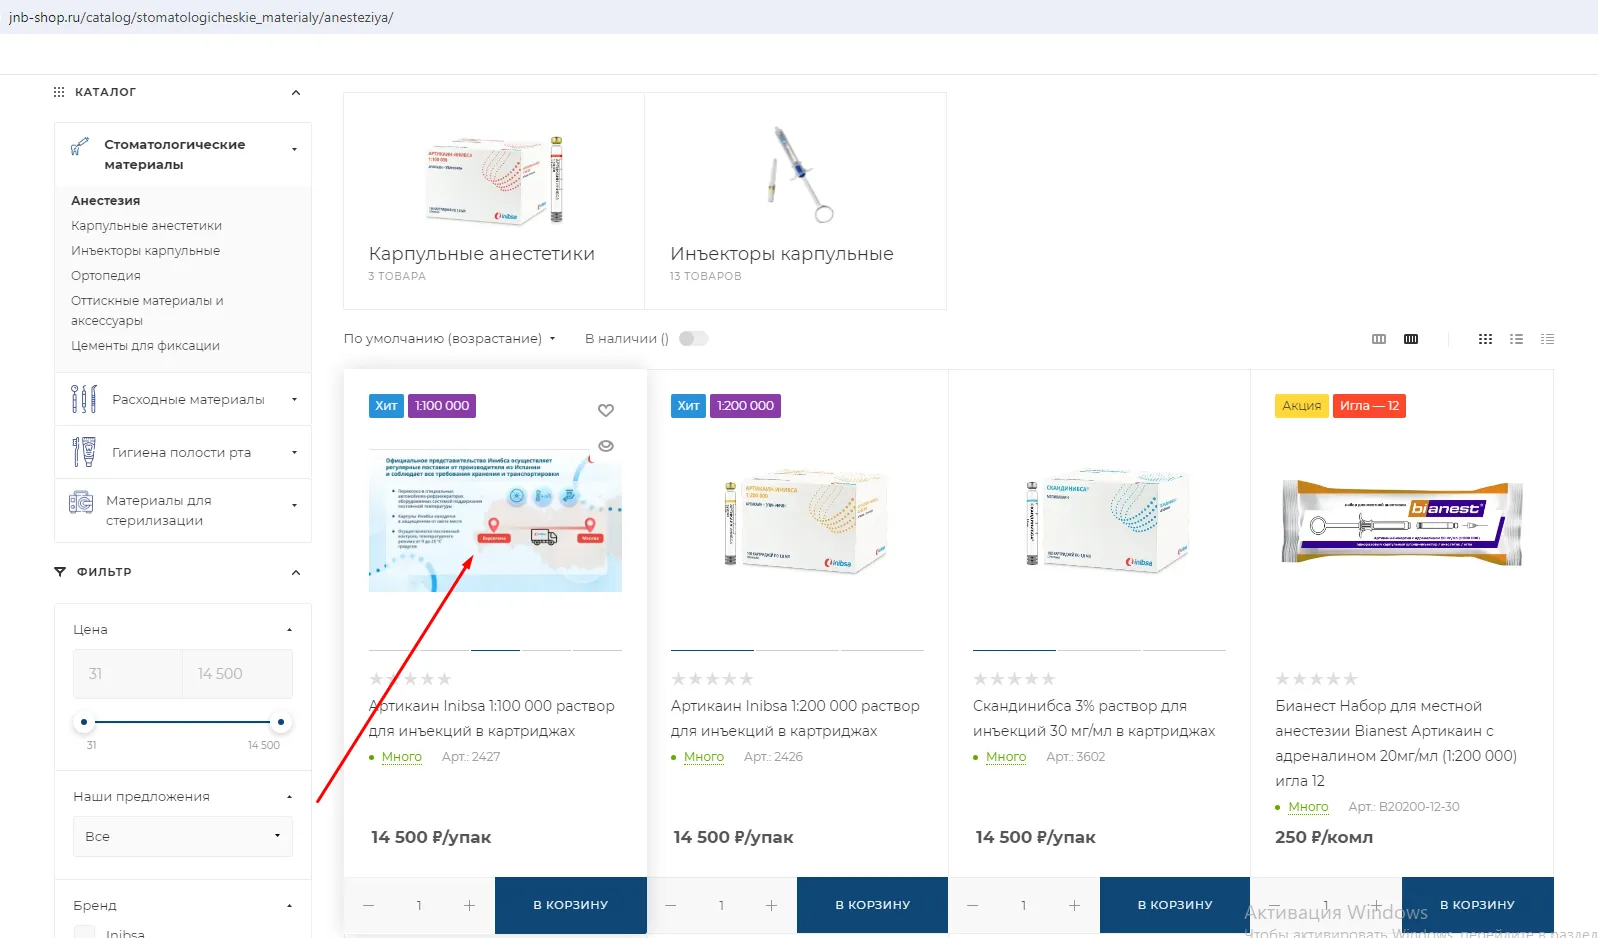Image resolution: width=1598 pixels, height=938 pixels.
Task: Open Бианест Набор product title link
Action: (1396, 743)
